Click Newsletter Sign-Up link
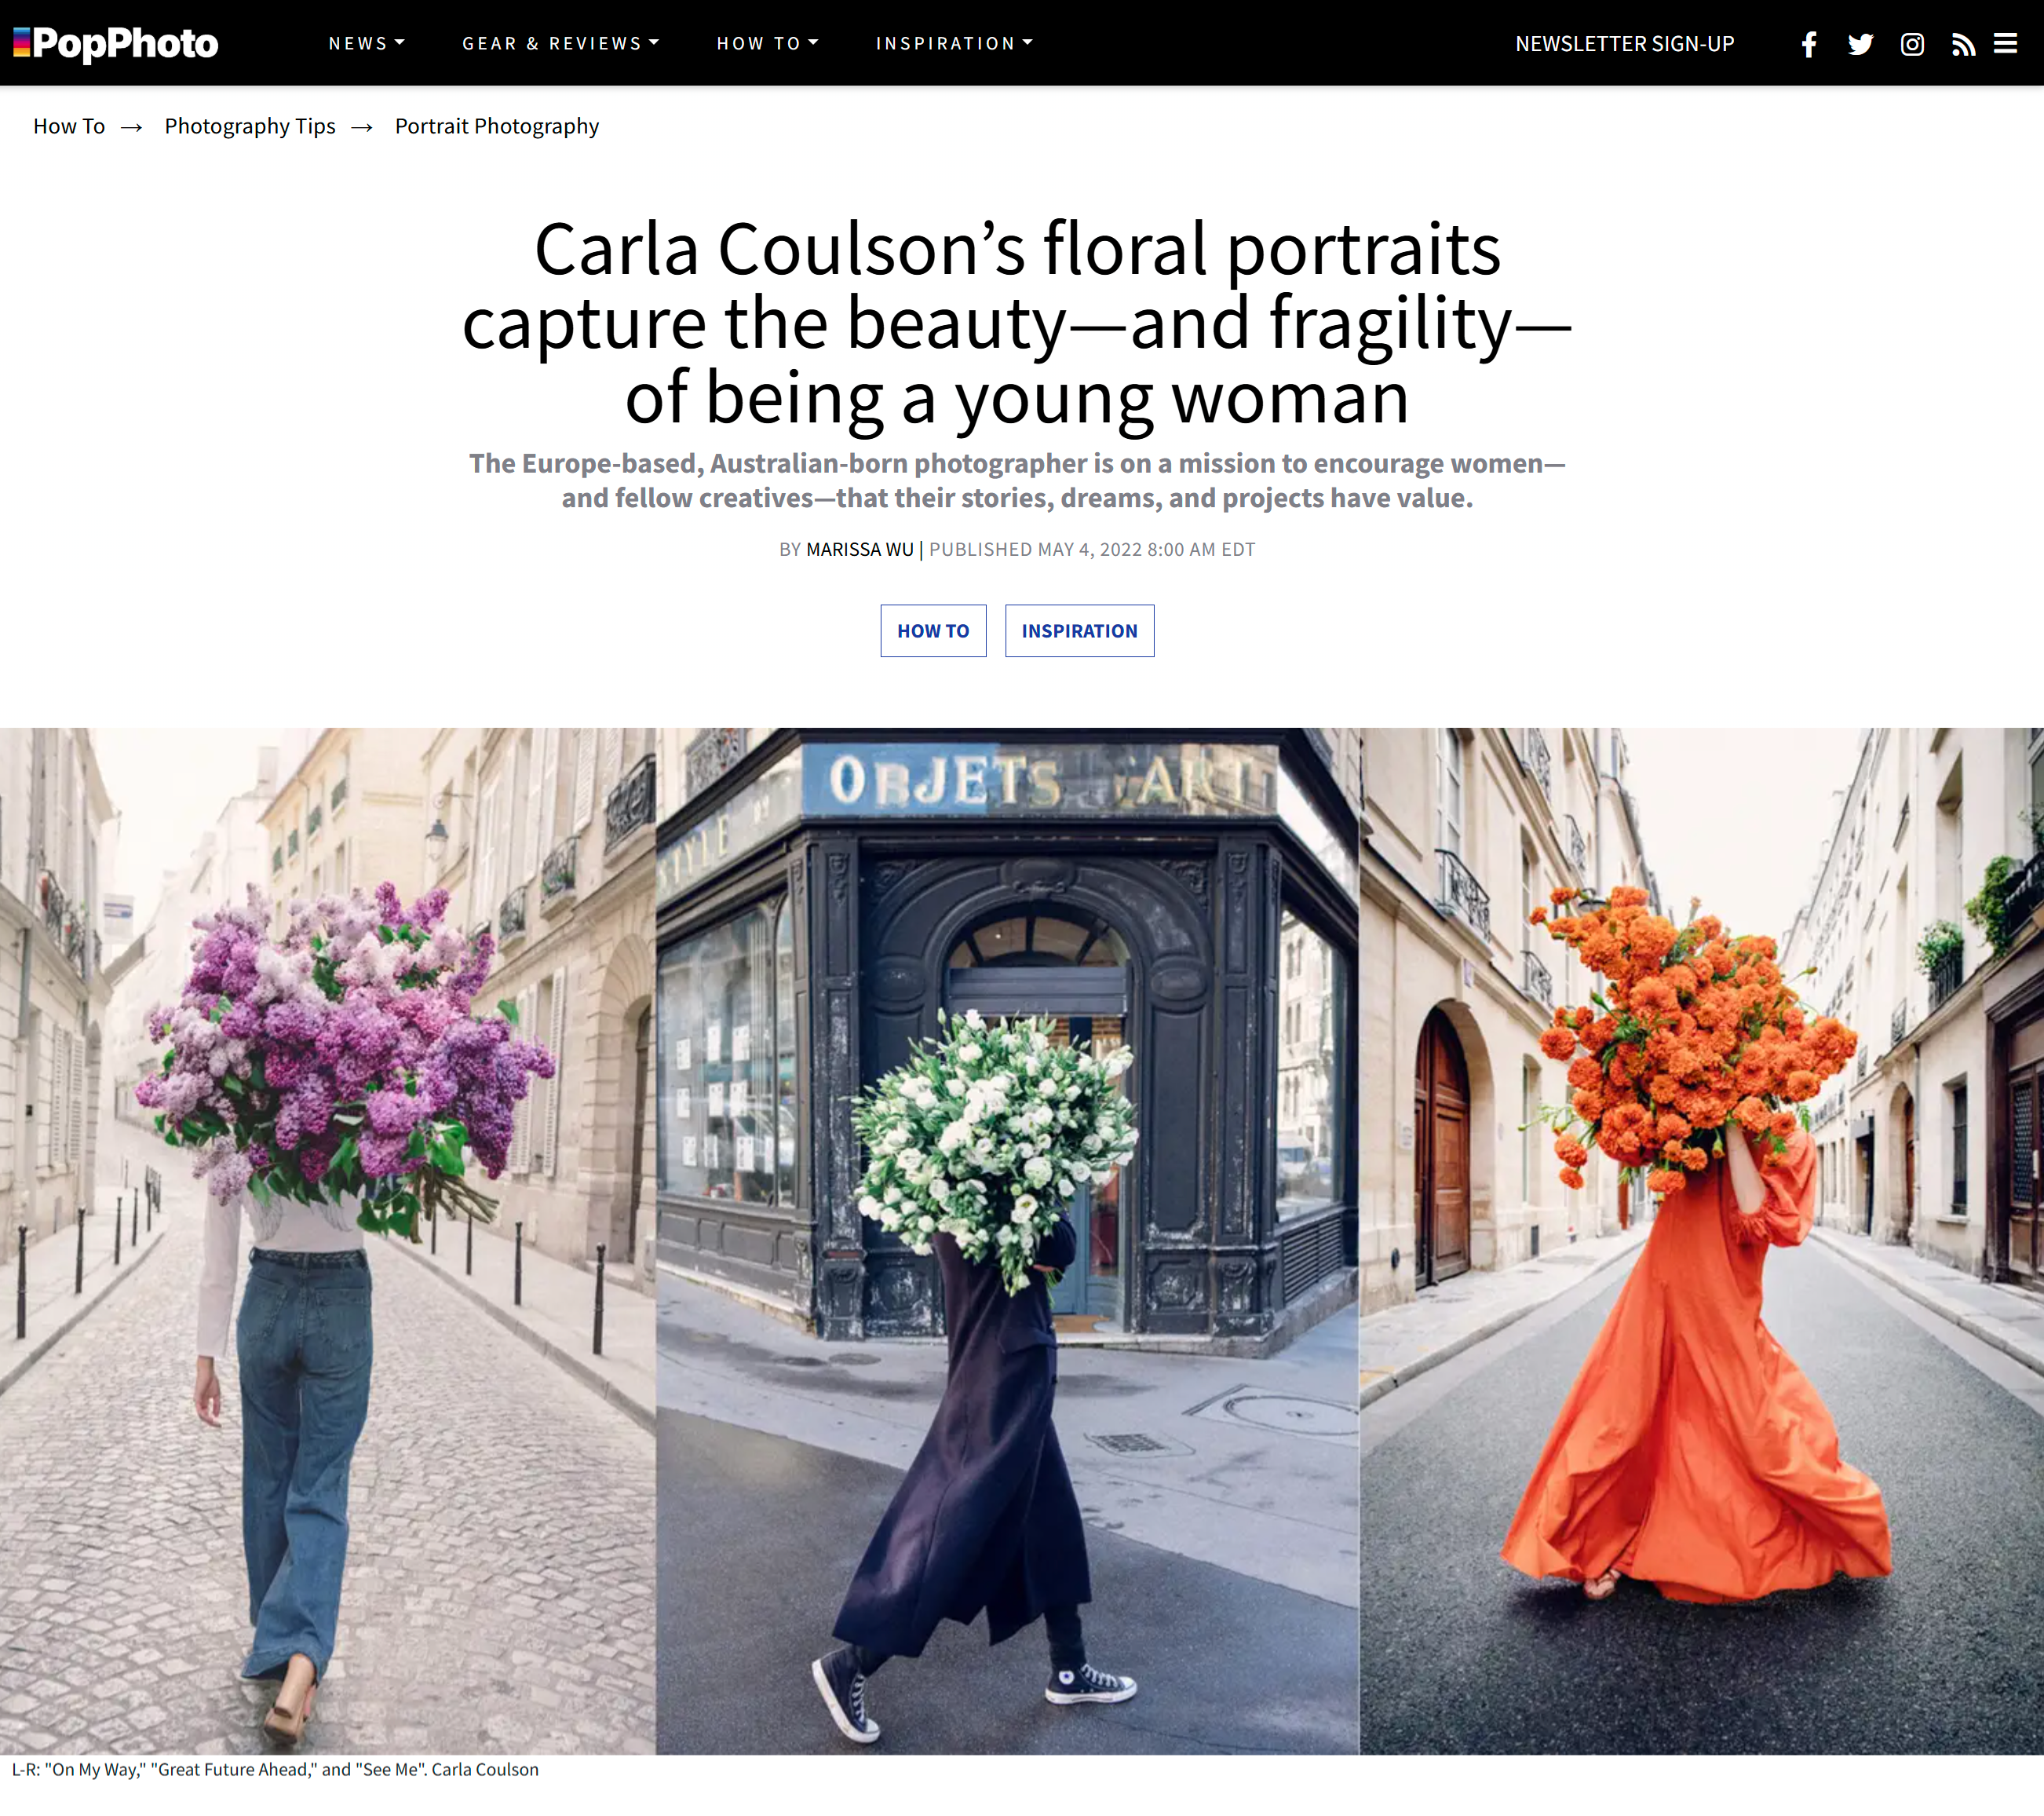 [x=1624, y=44]
